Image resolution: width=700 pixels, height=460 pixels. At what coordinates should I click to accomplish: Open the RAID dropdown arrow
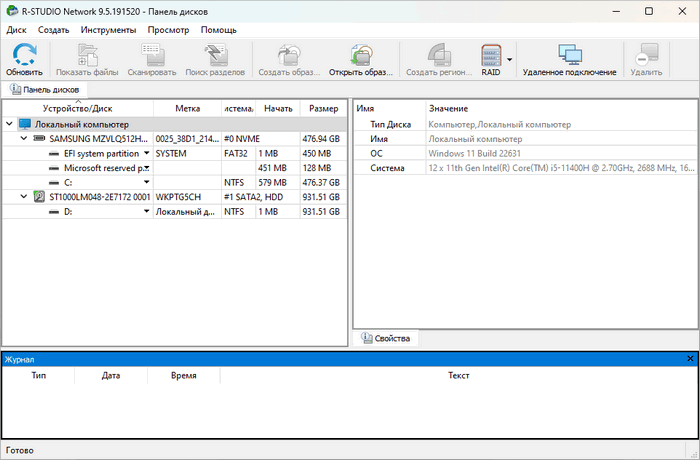[x=510, y=60]
